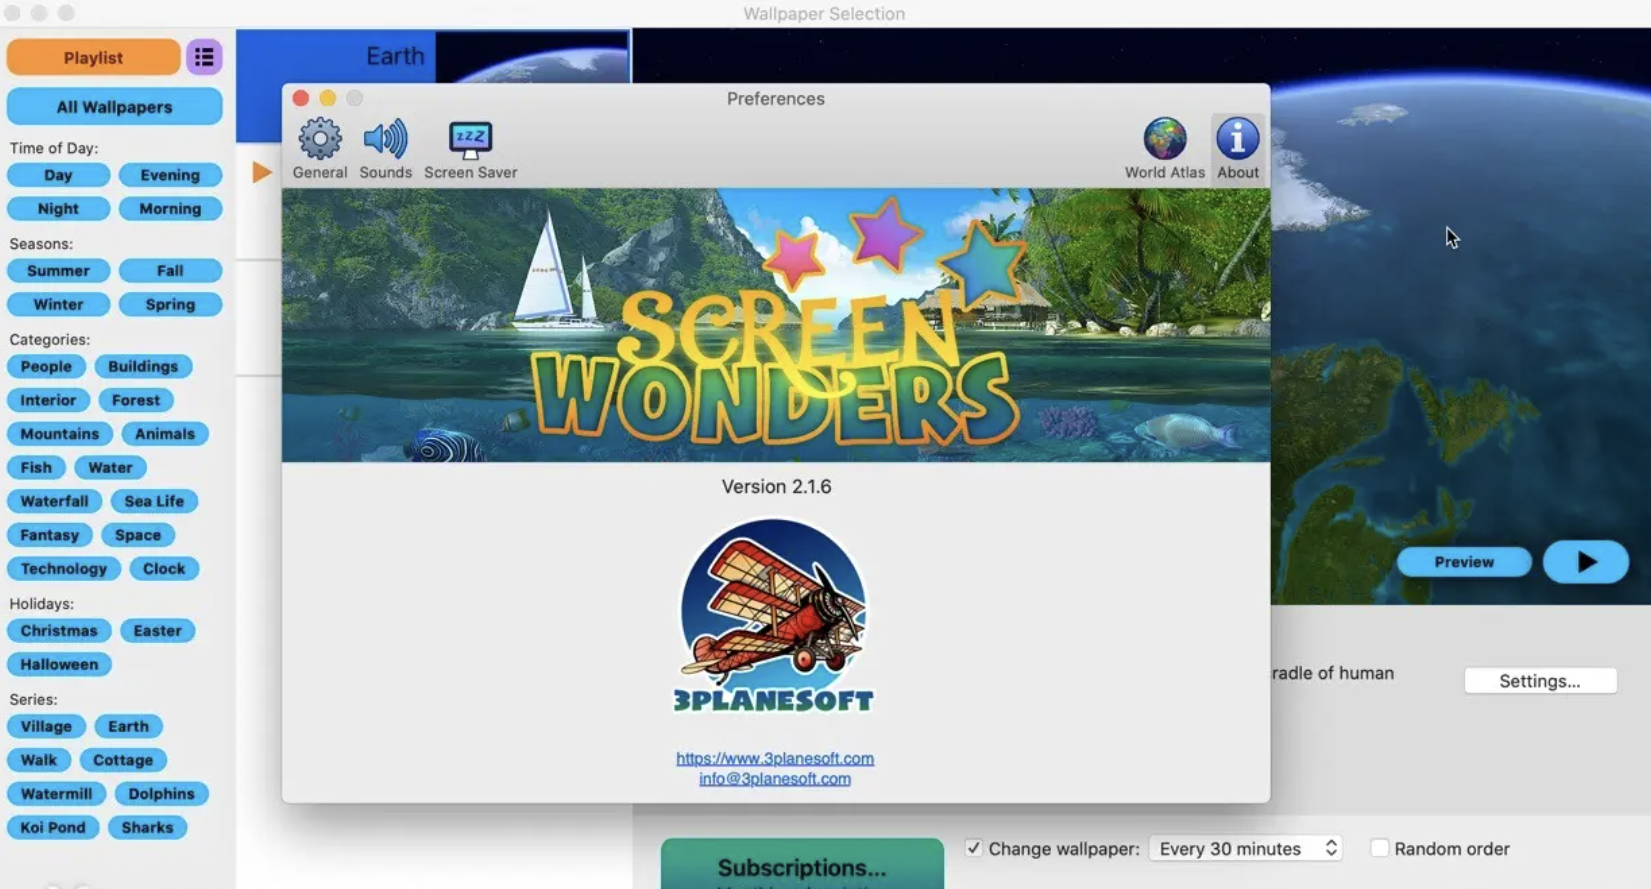This screenshot has height=889, width=1651.
Task: Open the Sounds preferences pane
Action: [385, 149]
